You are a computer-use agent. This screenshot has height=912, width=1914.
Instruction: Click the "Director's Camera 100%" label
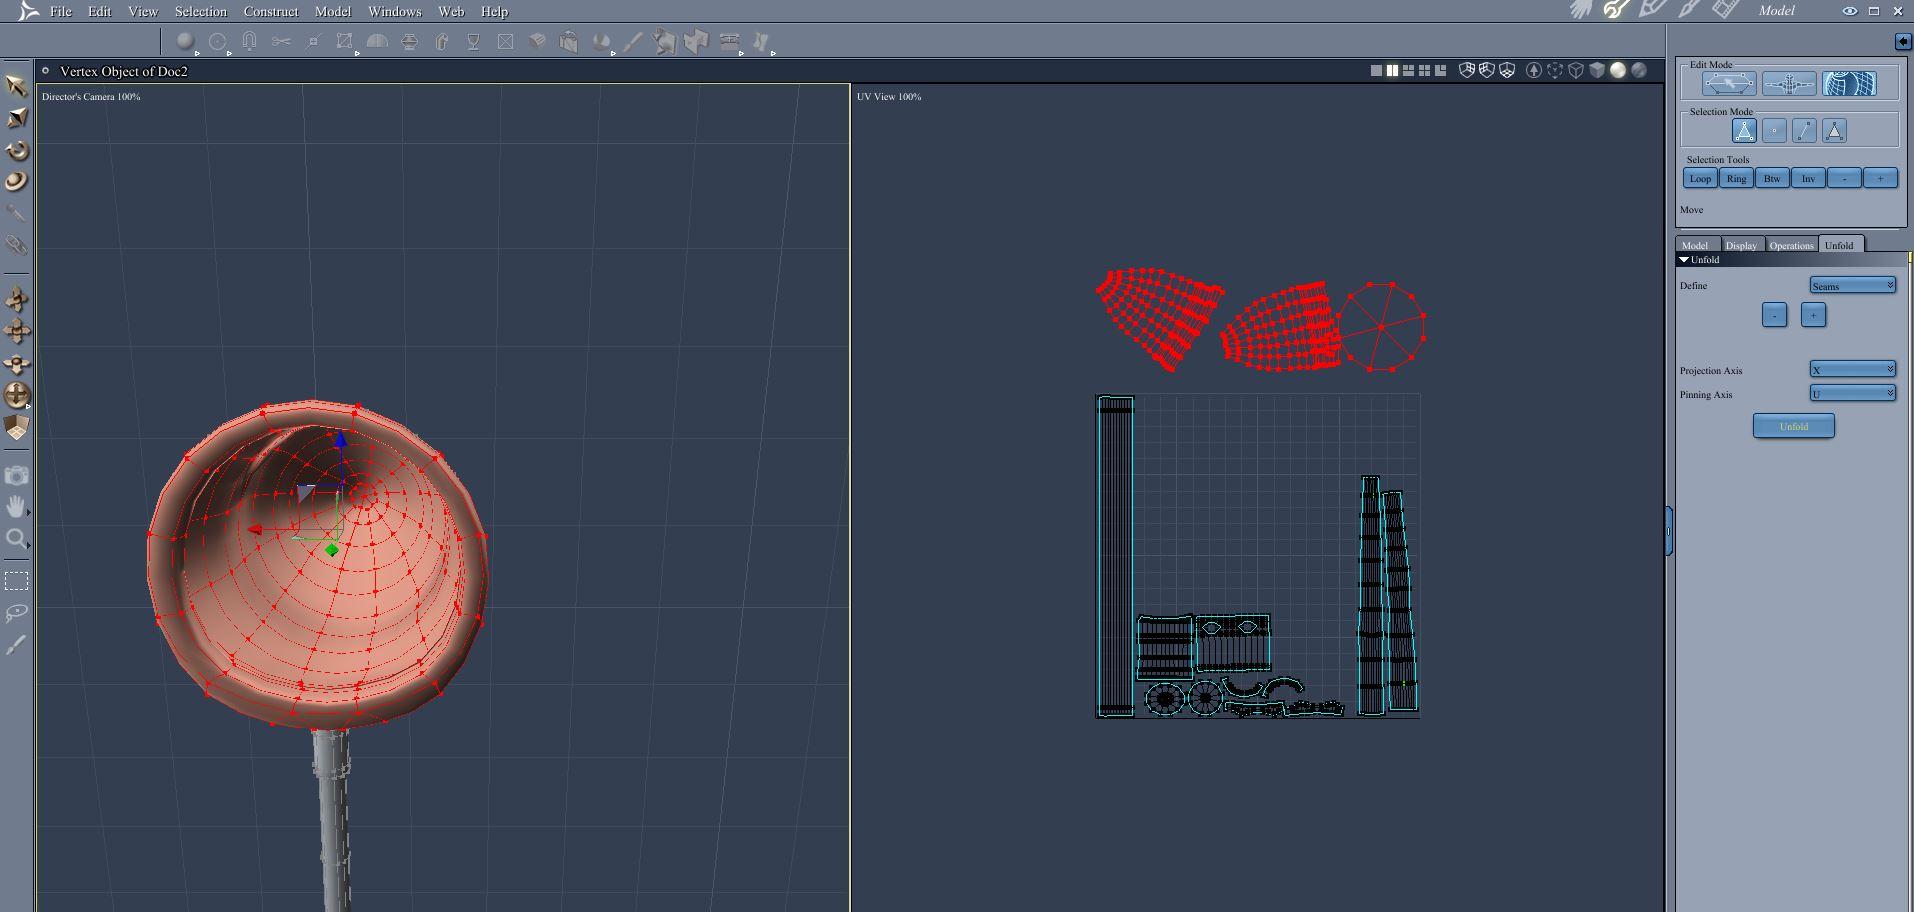pyautogui.click(x=91, y=97)
